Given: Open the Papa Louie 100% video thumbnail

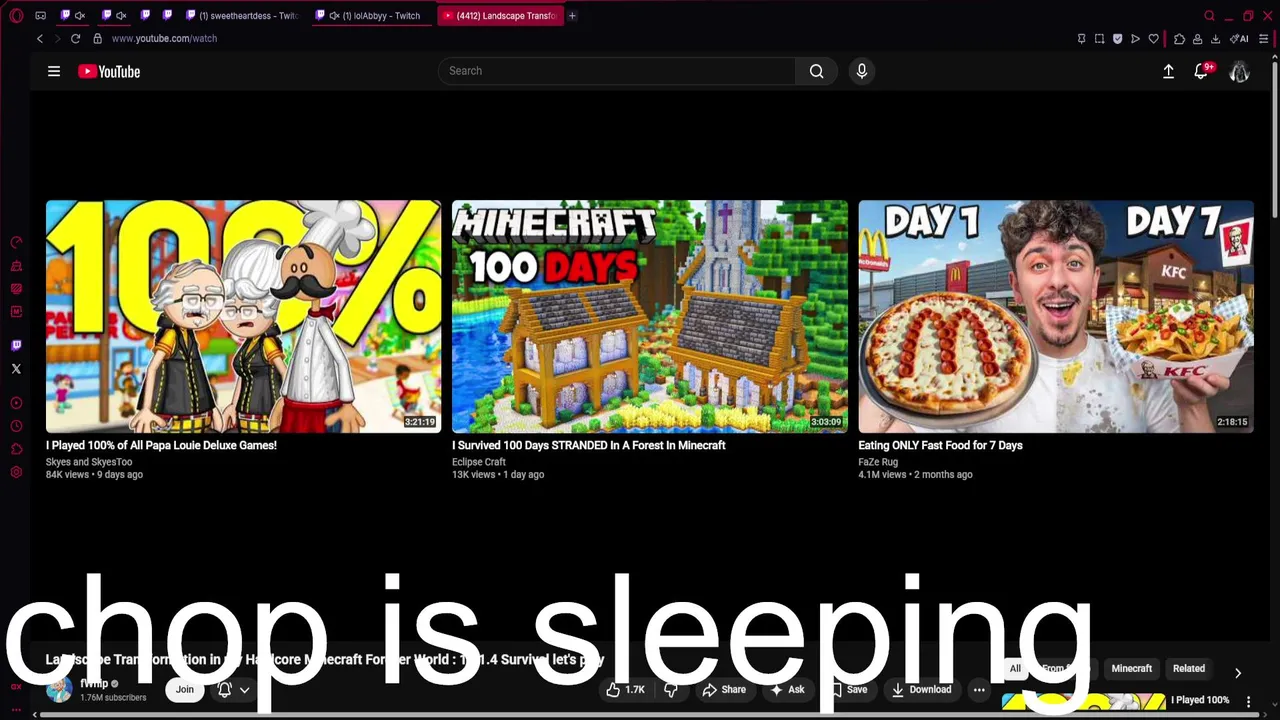Looking at the screenshot, I should 243,316.
